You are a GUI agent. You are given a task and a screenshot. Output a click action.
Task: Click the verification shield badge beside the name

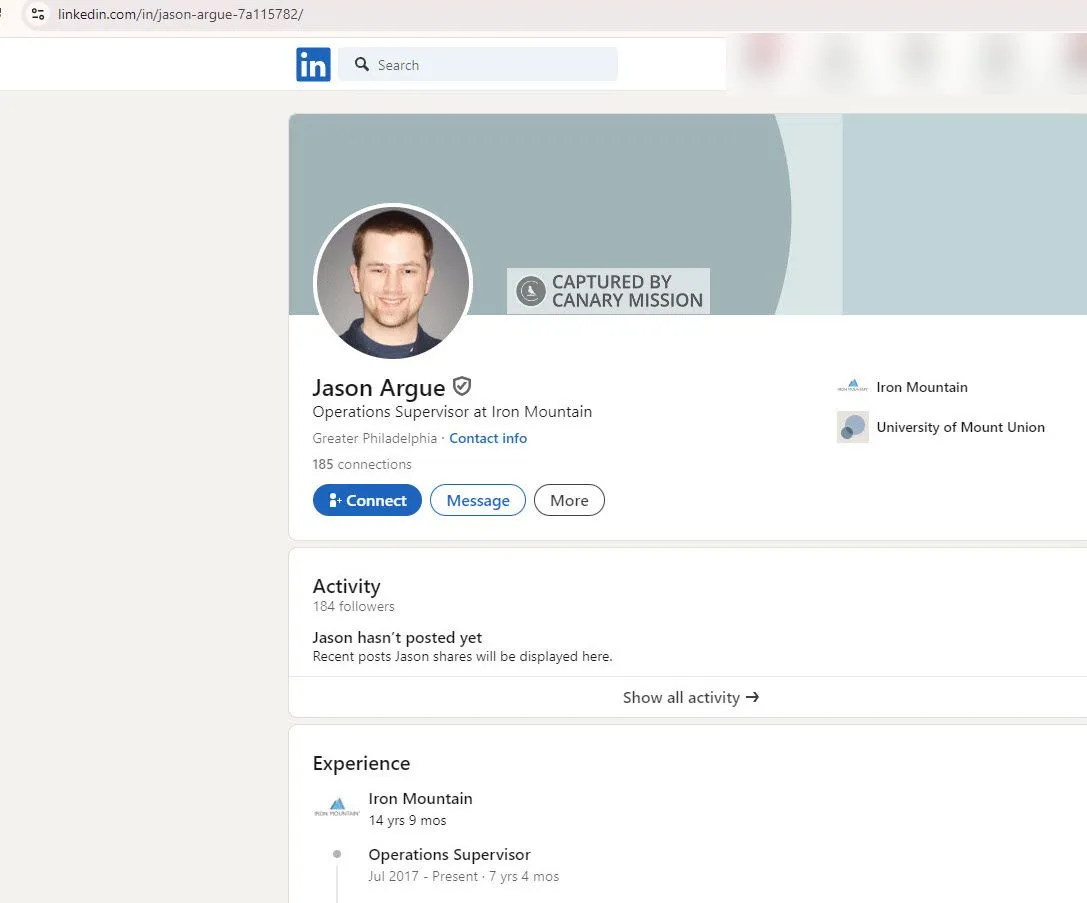coord(461,386)
